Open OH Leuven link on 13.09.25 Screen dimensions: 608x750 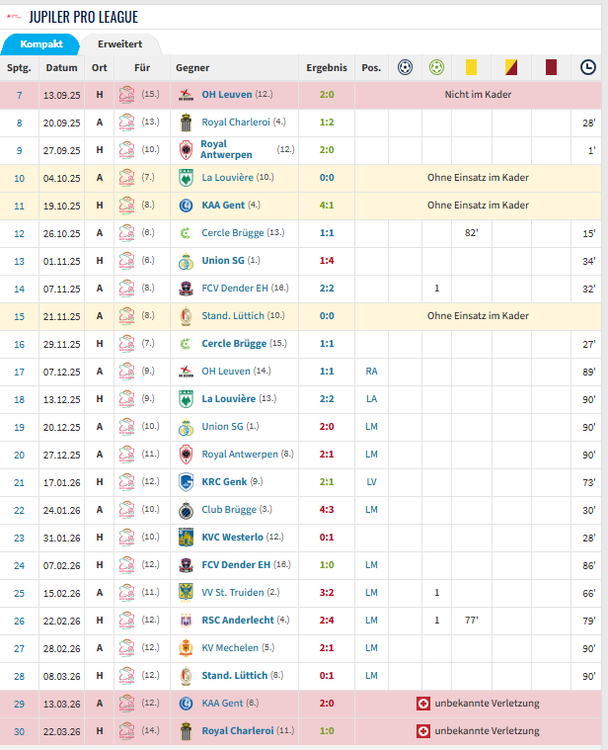(x=227, y=94)
